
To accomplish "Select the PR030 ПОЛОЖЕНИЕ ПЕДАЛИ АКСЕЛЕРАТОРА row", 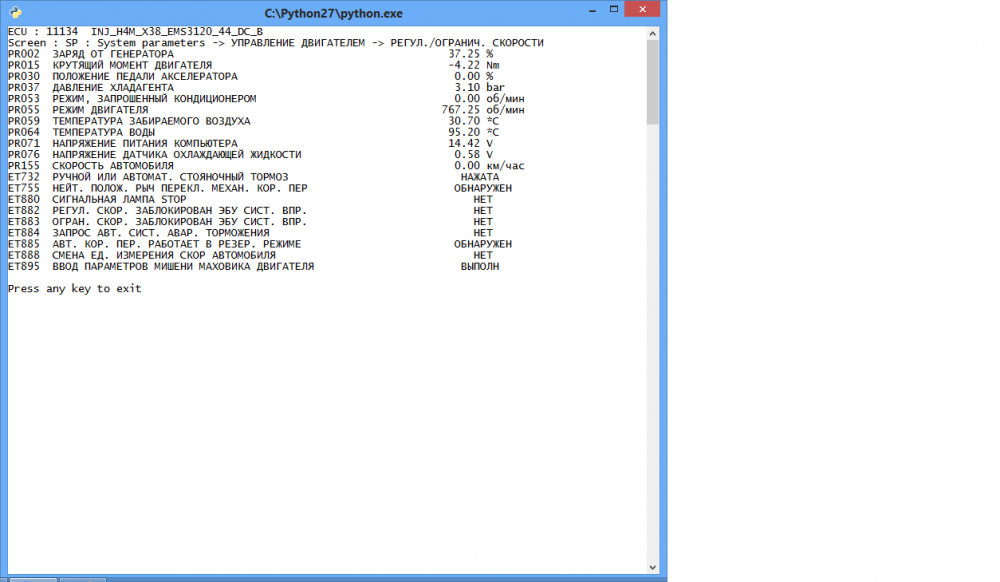I will click(x=250, y=76).
